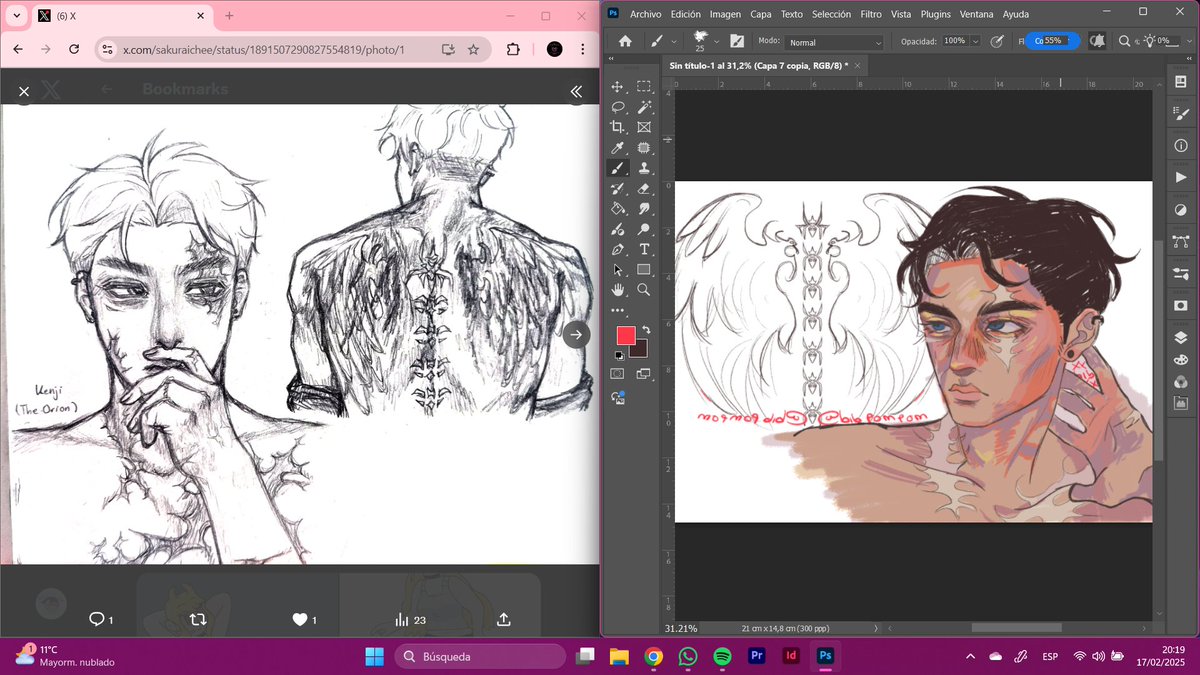
Task: Toggle Quick Mask mode
Action: tap(618, 374)
